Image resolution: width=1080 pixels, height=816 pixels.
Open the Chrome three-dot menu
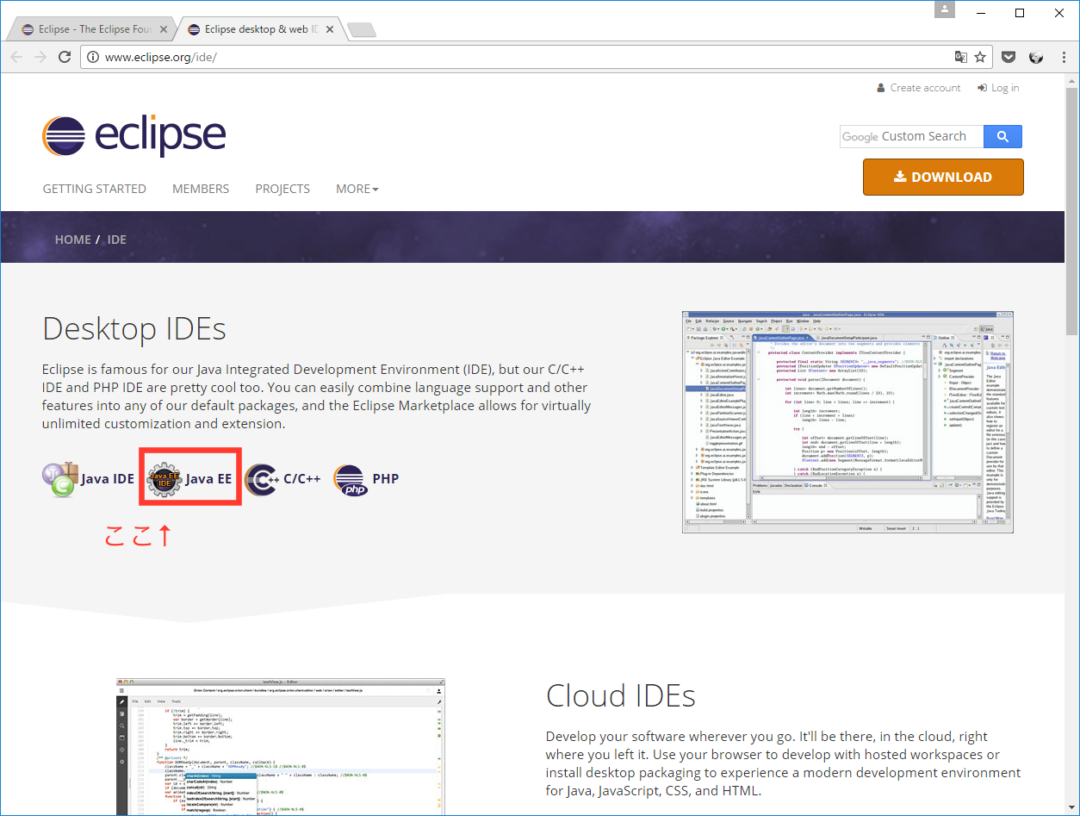point(1063,57)
